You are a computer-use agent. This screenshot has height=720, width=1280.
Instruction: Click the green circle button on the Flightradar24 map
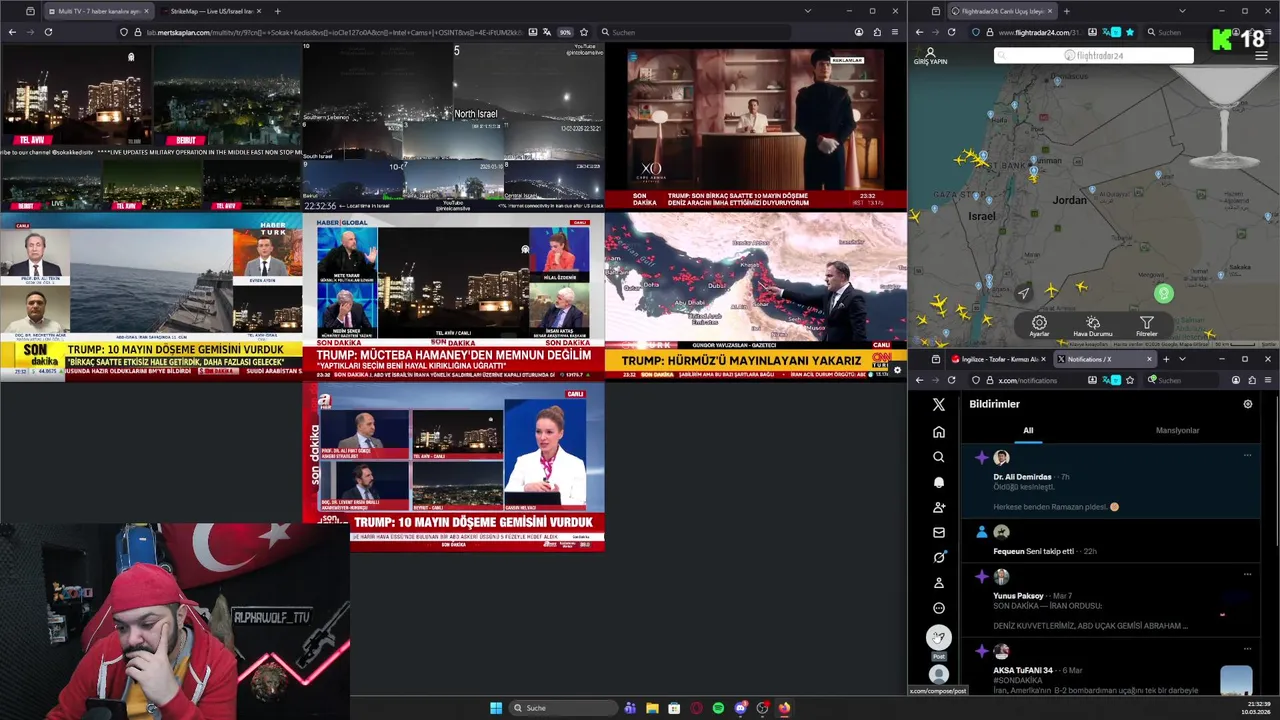point(1163,293)
